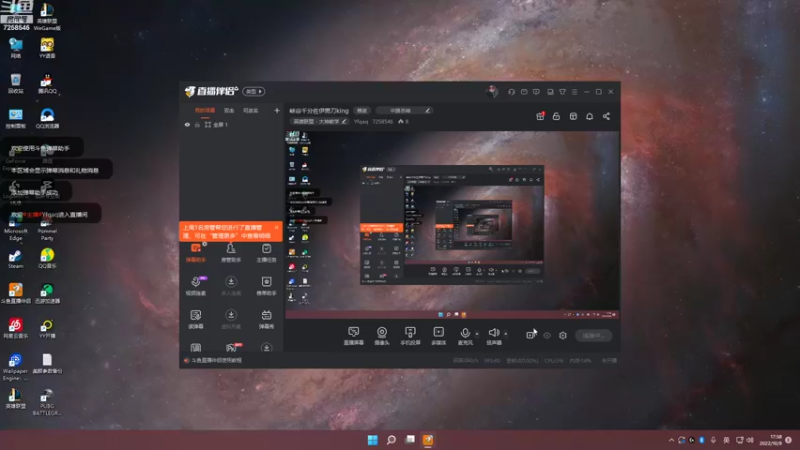Add a phone screen-cast source
Viewport: 800px width, 450px height.
pyautogui.click(x=410, y=336)
